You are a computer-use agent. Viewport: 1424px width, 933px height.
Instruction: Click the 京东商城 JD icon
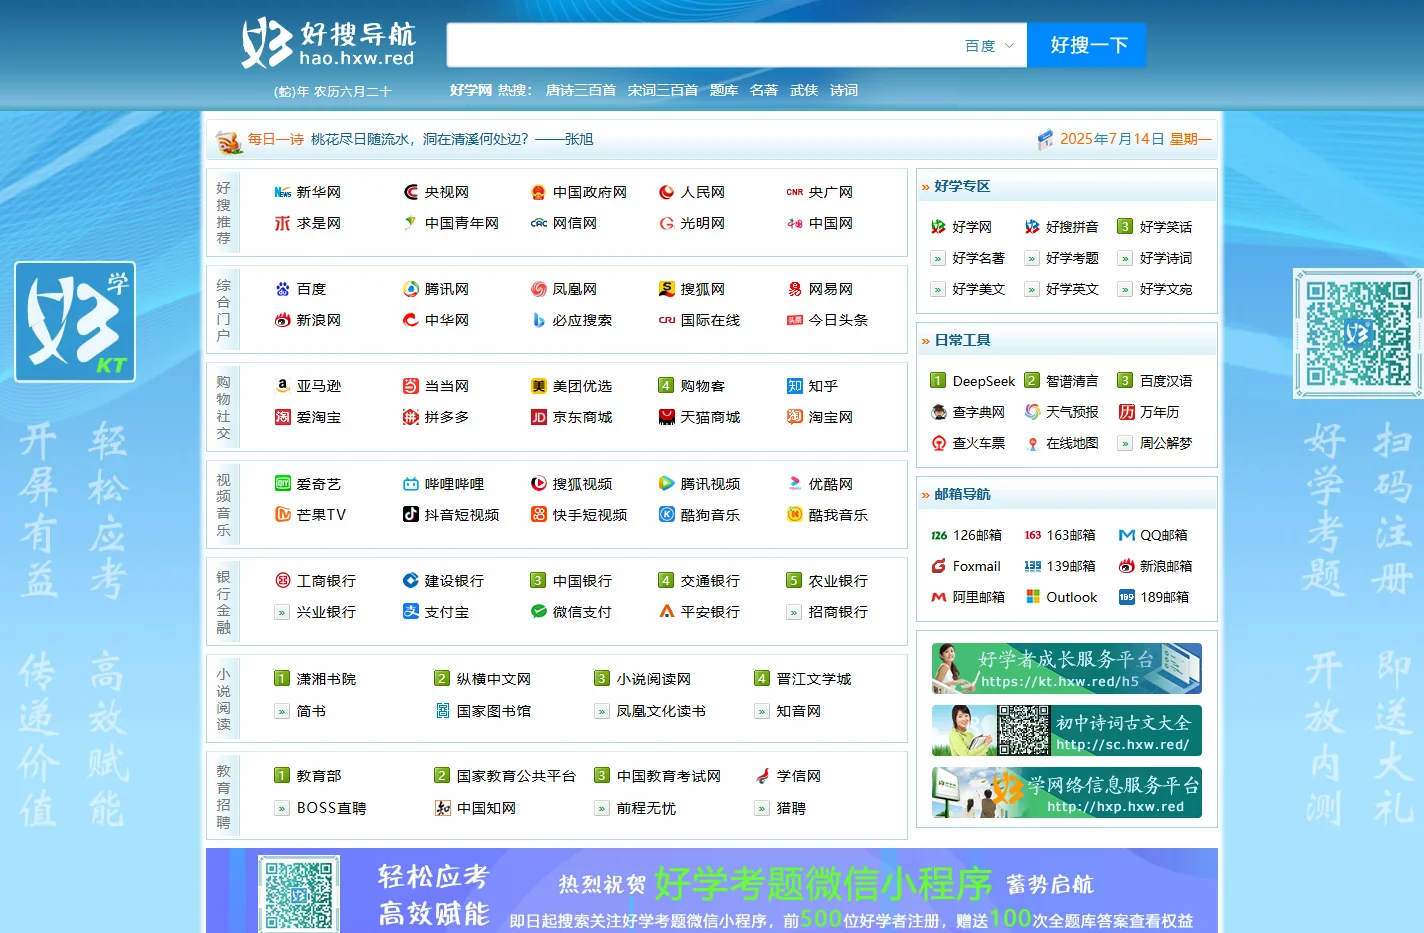539,417
